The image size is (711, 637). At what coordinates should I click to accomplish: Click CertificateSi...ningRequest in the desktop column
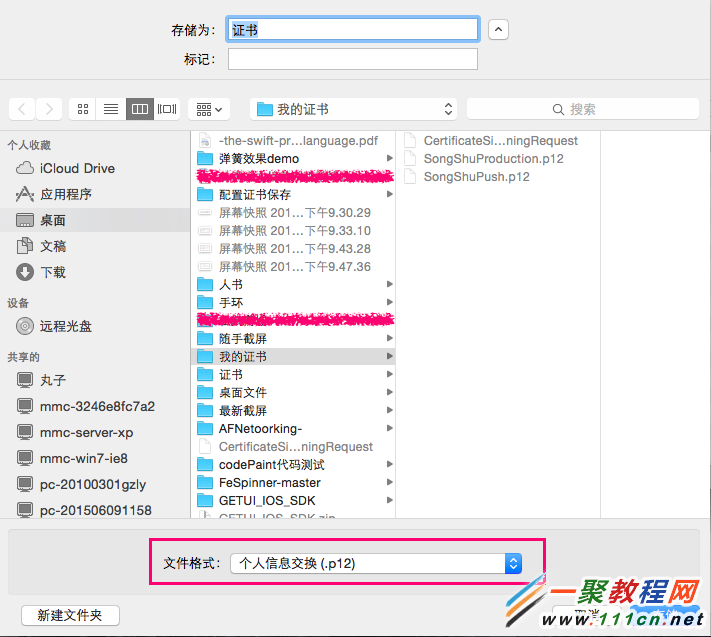pos(293,447)
